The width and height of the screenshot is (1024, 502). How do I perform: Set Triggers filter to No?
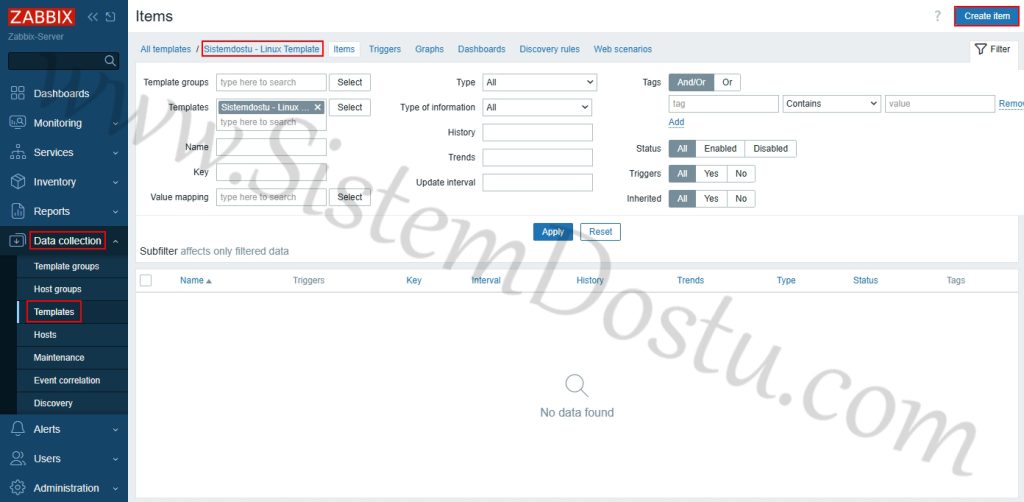(x=741, y=174)
